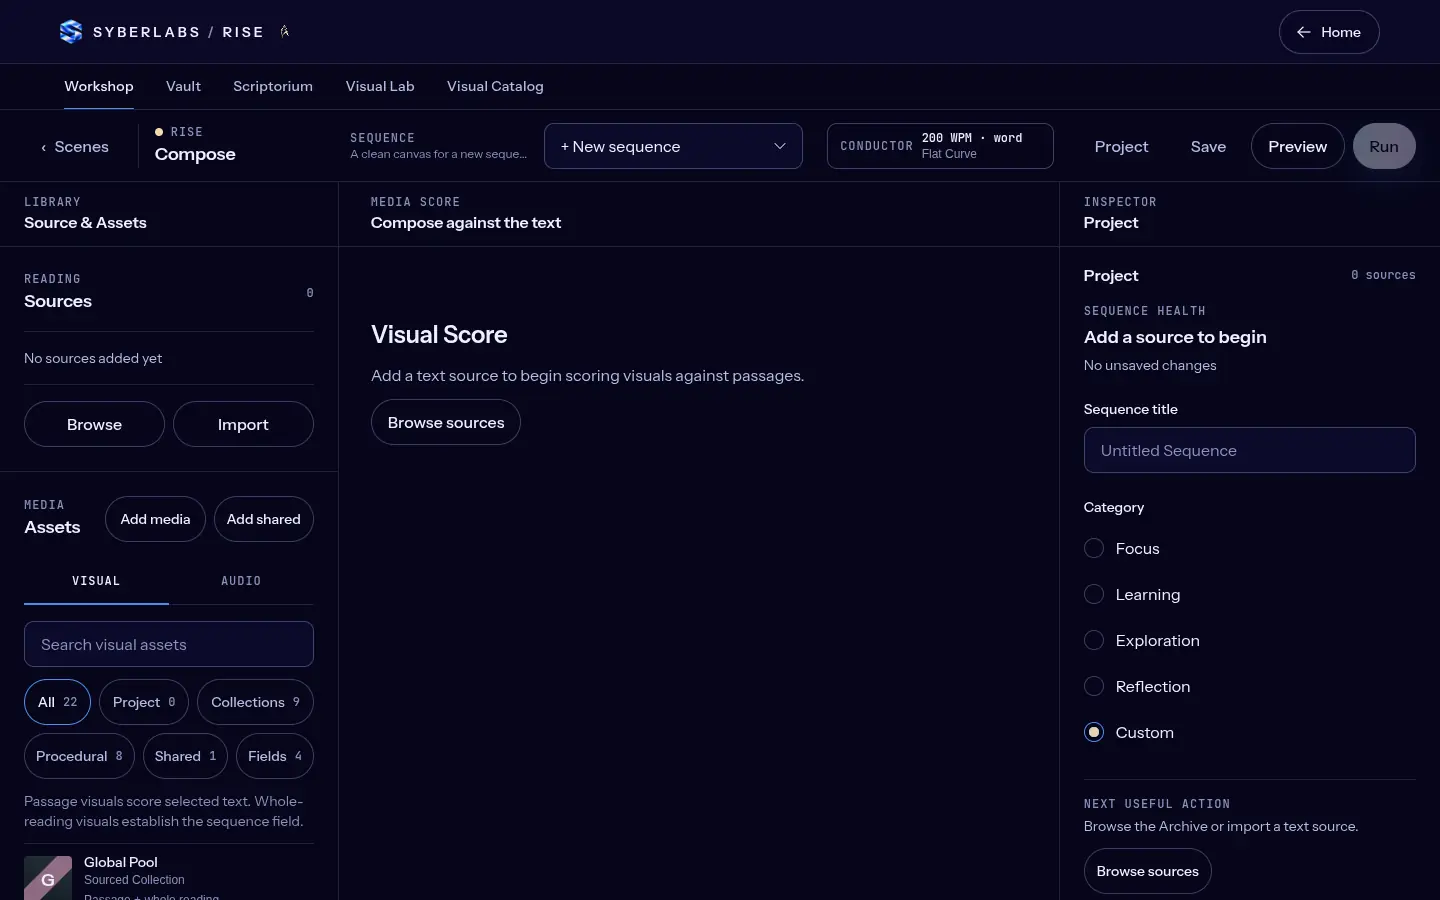The width and height of the screenshot is (1440, 900).
Task: Import a reading source
Action: pyautogui.click(x=243, y=424)
